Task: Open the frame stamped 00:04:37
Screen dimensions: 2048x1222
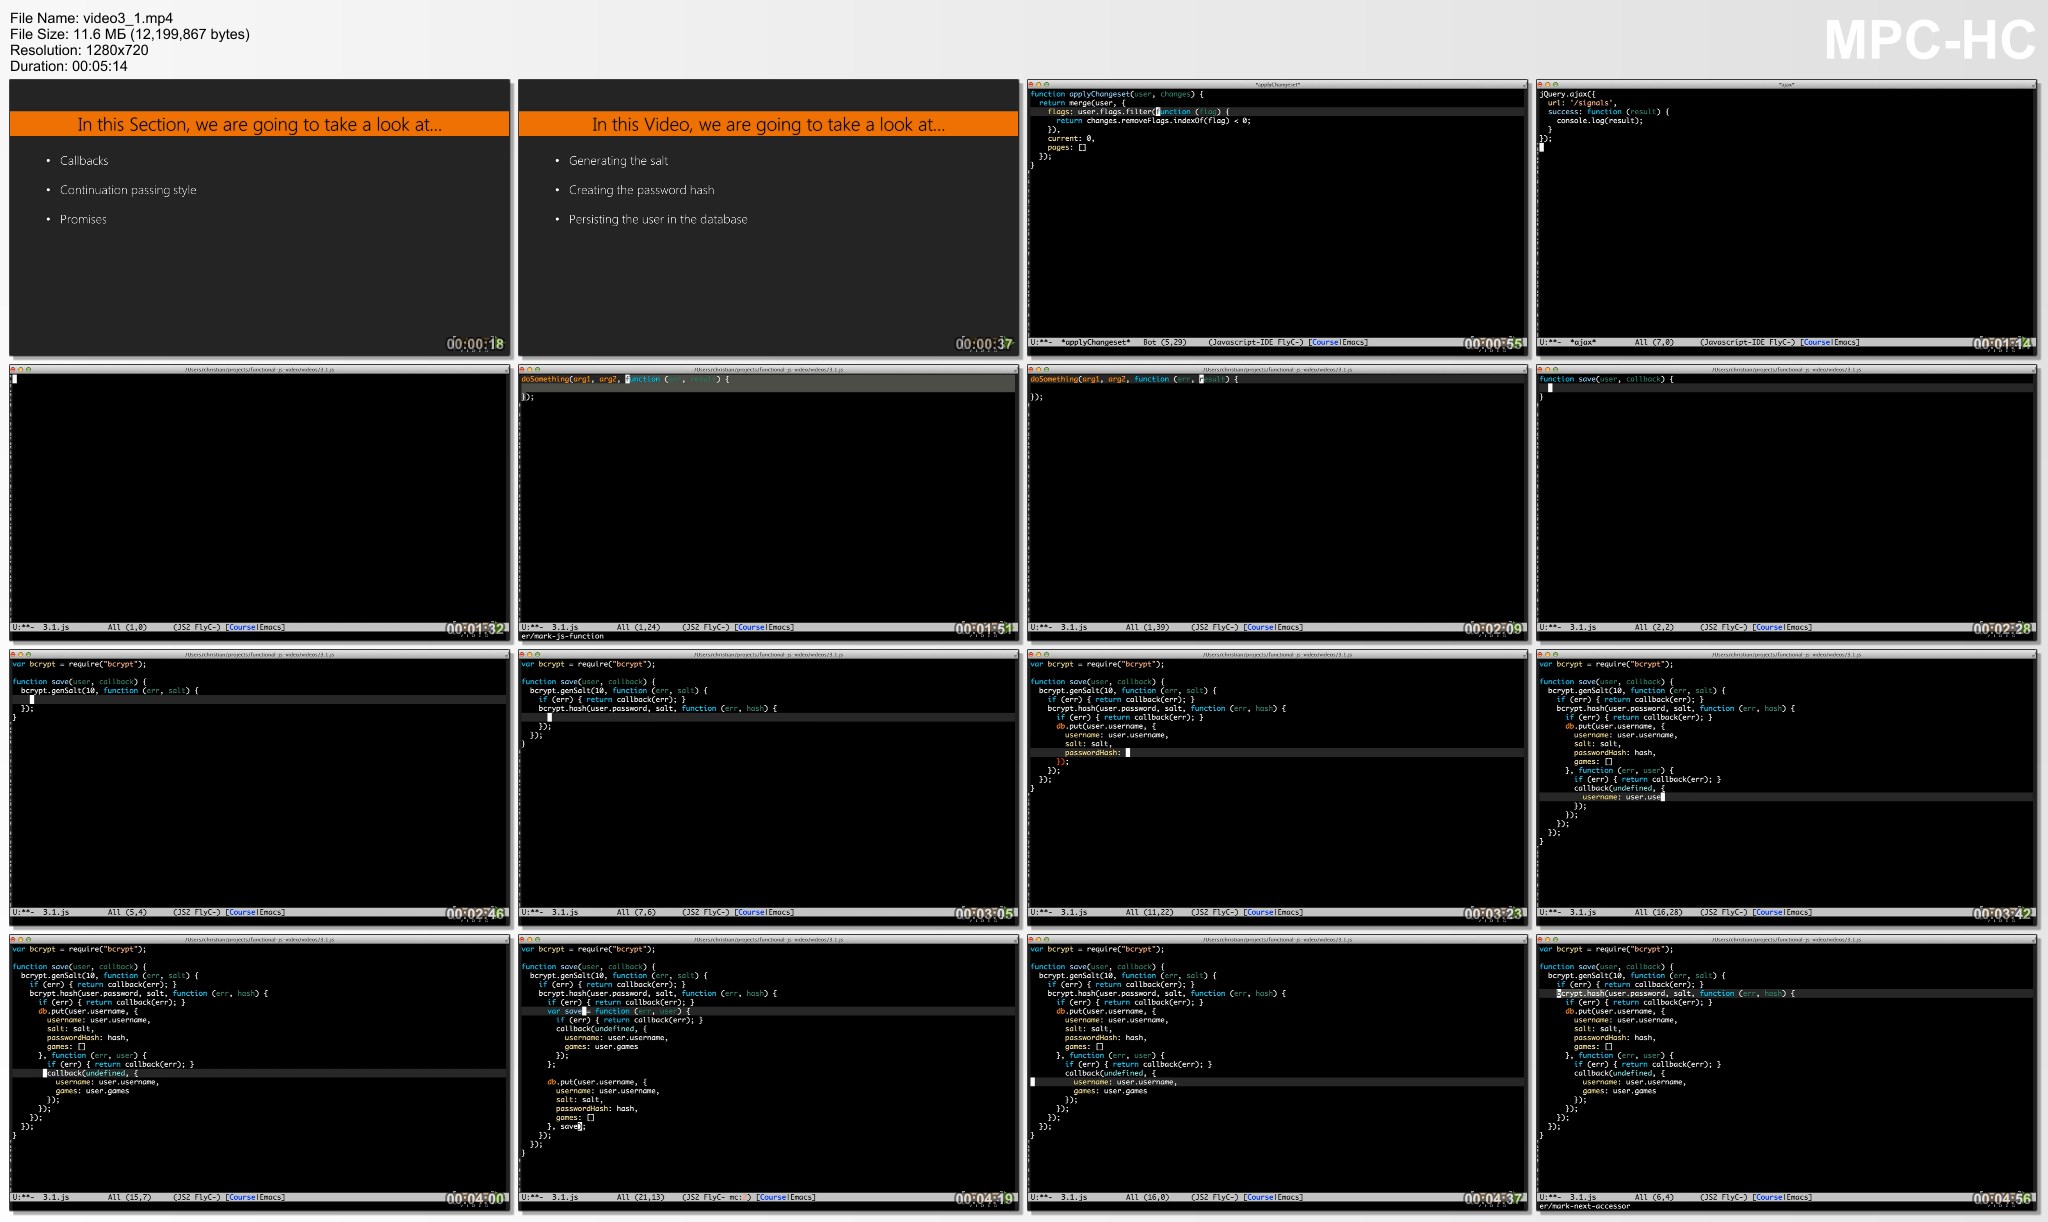Action: 1278,1073
